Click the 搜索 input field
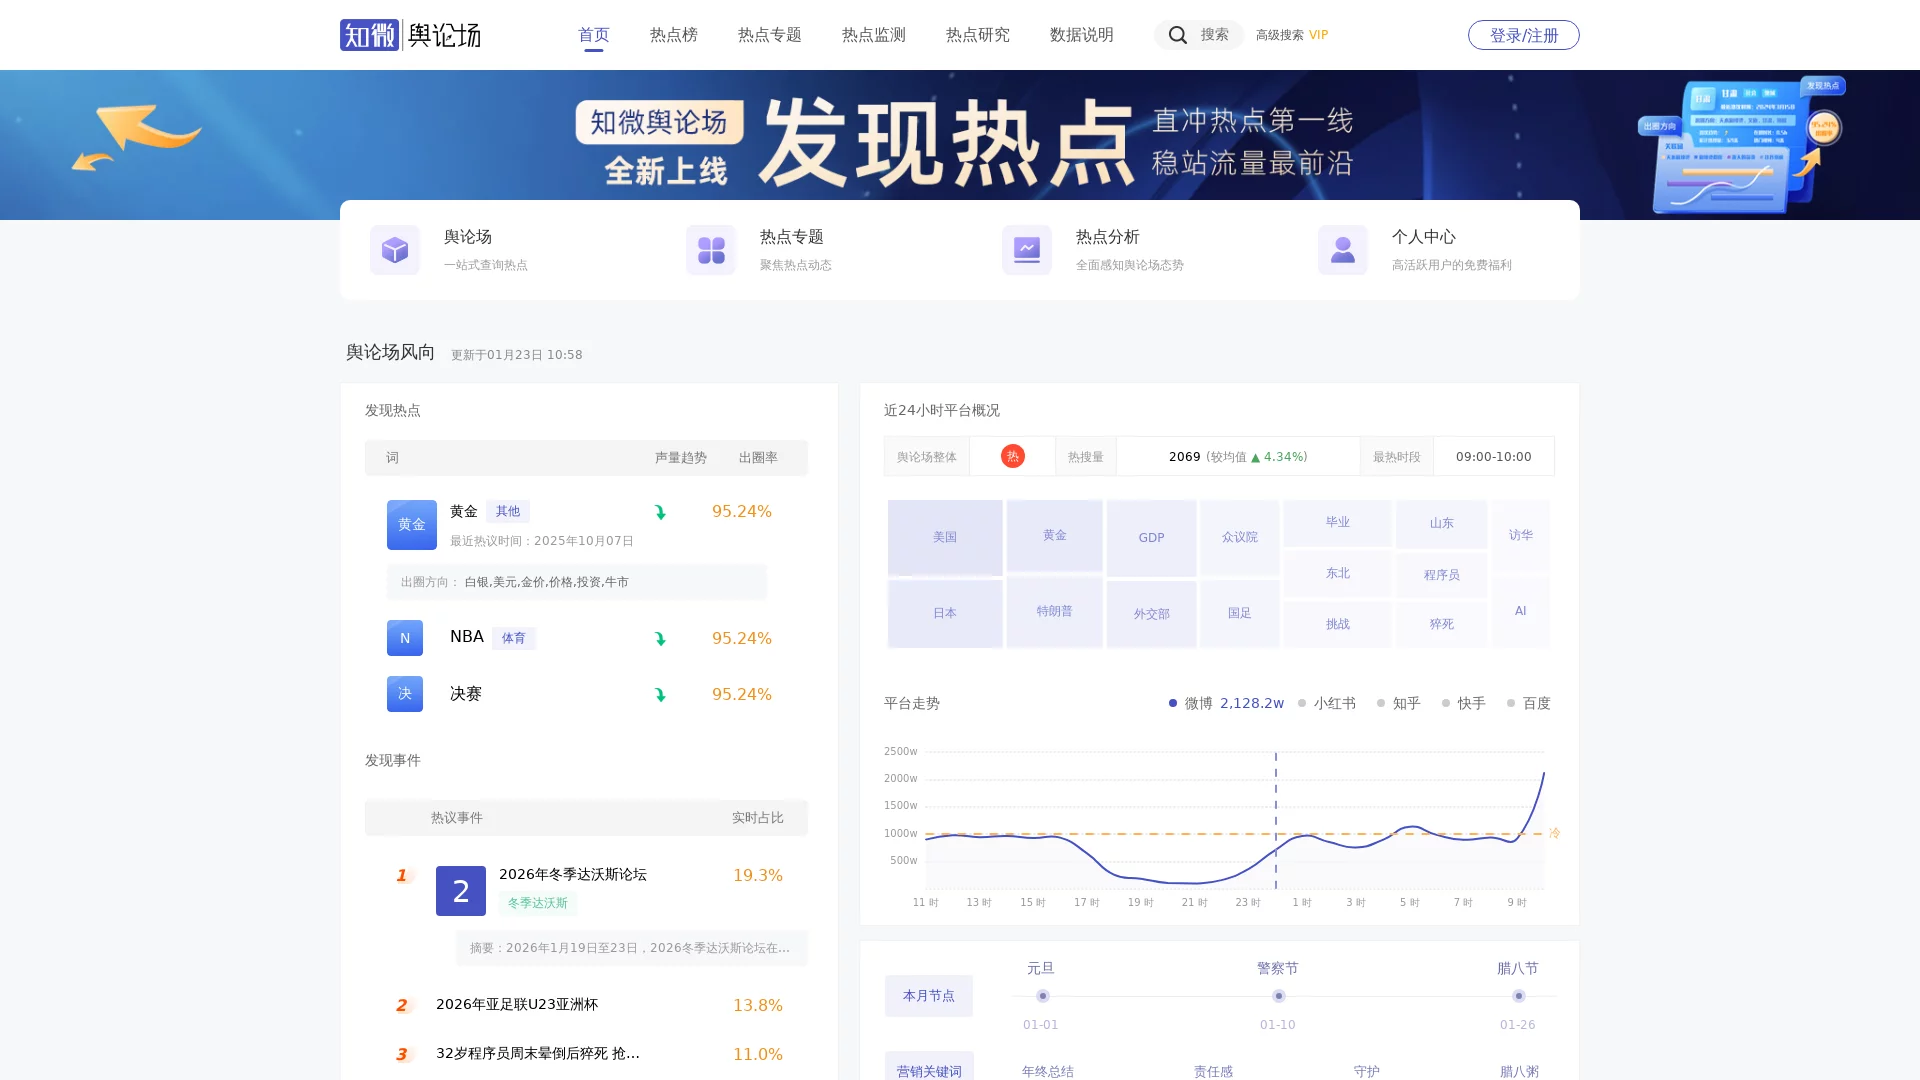 point(1213,34)
